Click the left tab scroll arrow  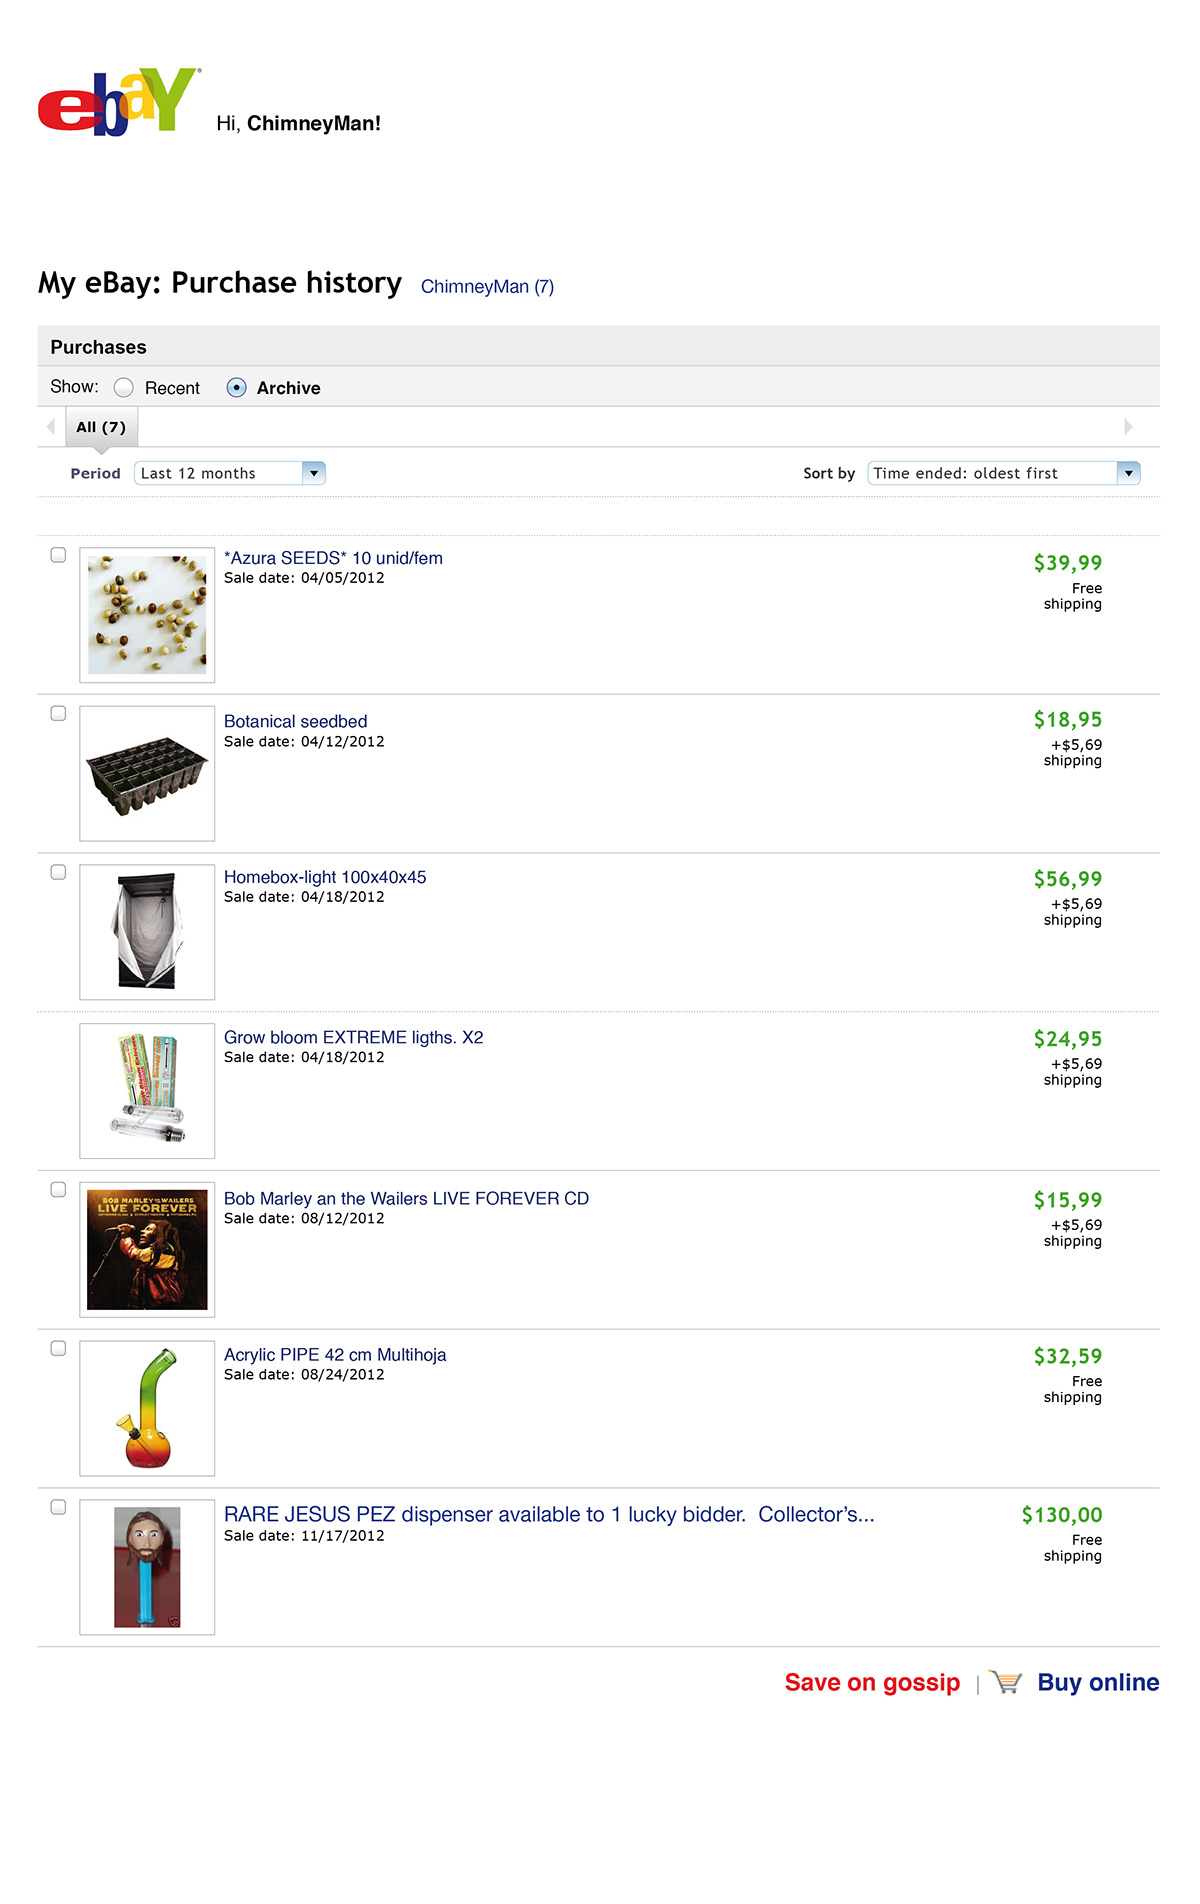[x=51, y=427]
